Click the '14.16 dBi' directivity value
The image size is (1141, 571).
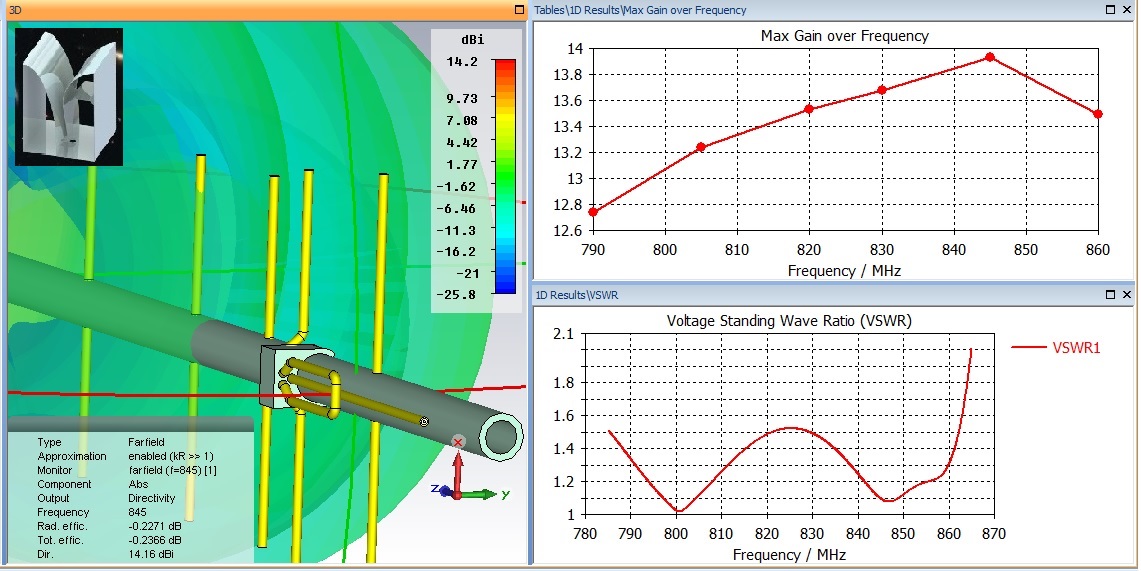(151, 554)
